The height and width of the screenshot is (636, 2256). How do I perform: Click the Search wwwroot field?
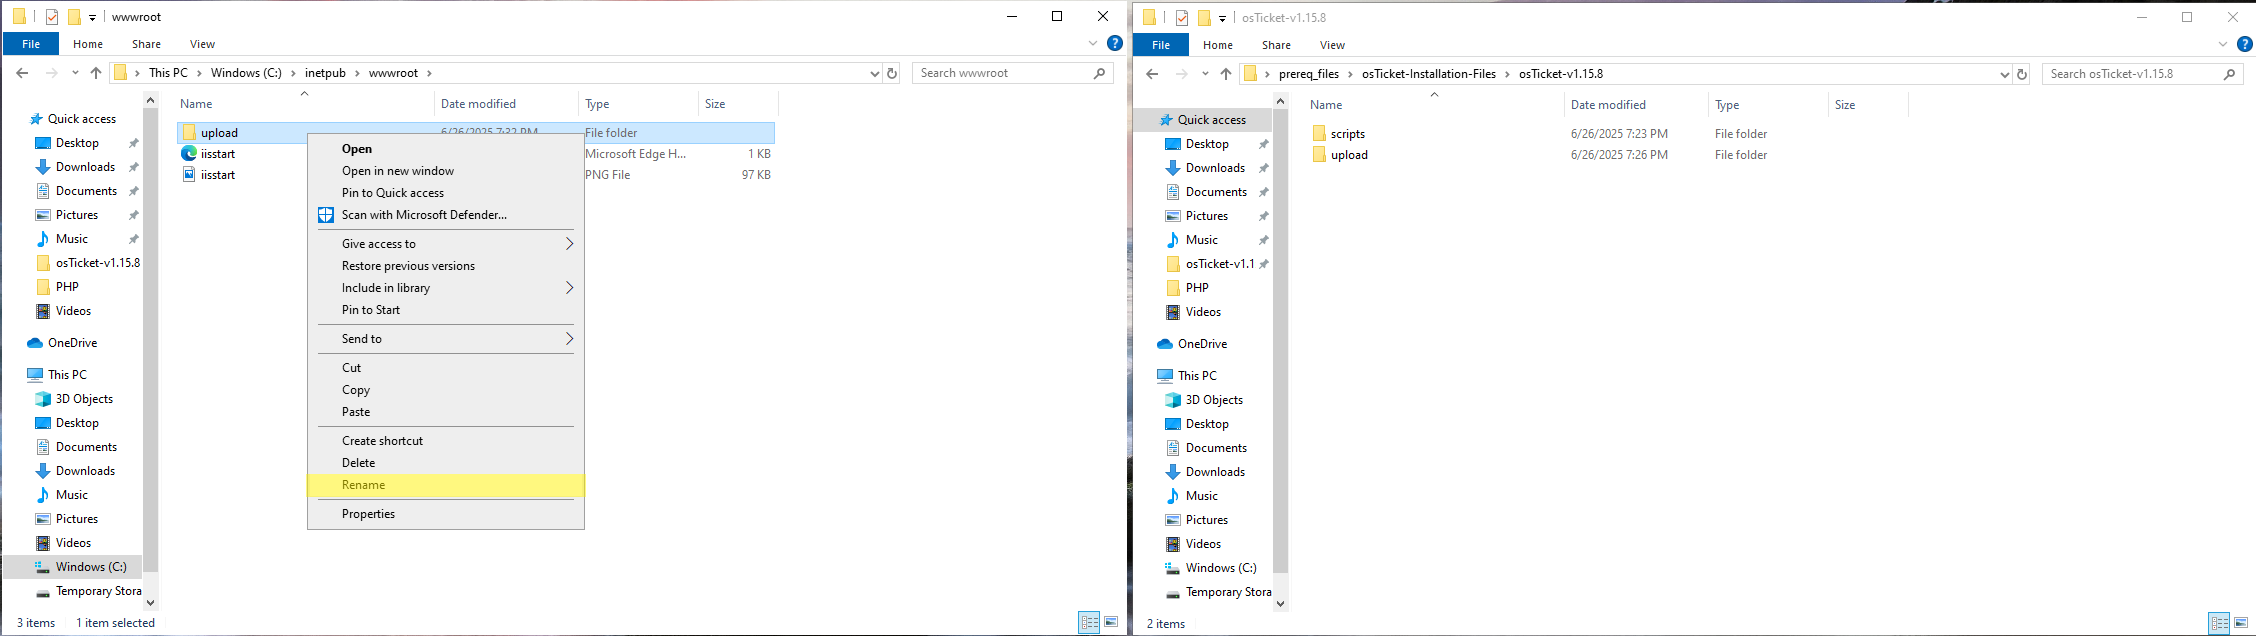tap(1012, 73)
